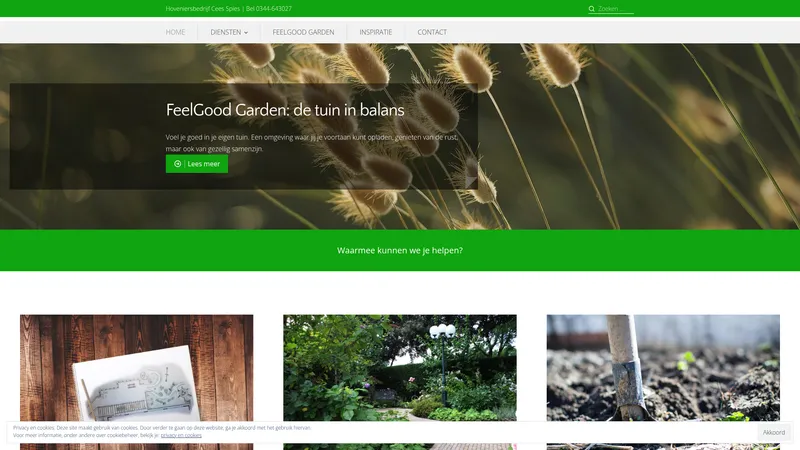Click the Waarmee kunnen we je helpen? banner text
The width and height of the screenshot is (800, 450).
tap(400, 251)
